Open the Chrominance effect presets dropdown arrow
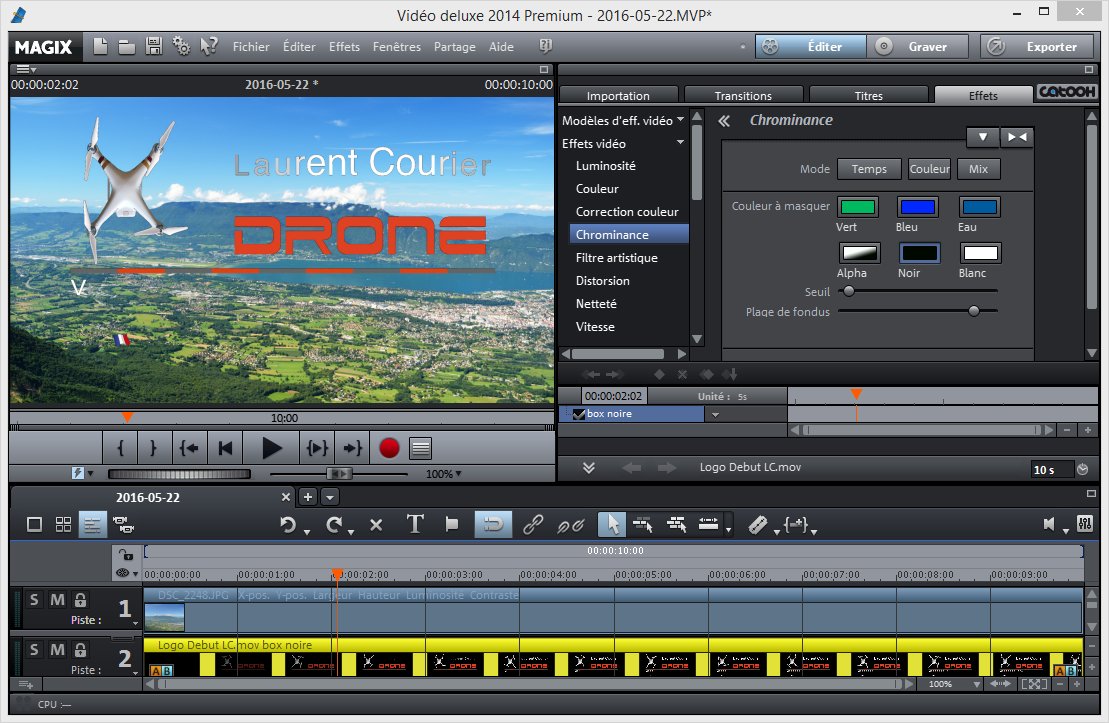This screenshot has height=723, width=1109. tap(982, 137)
